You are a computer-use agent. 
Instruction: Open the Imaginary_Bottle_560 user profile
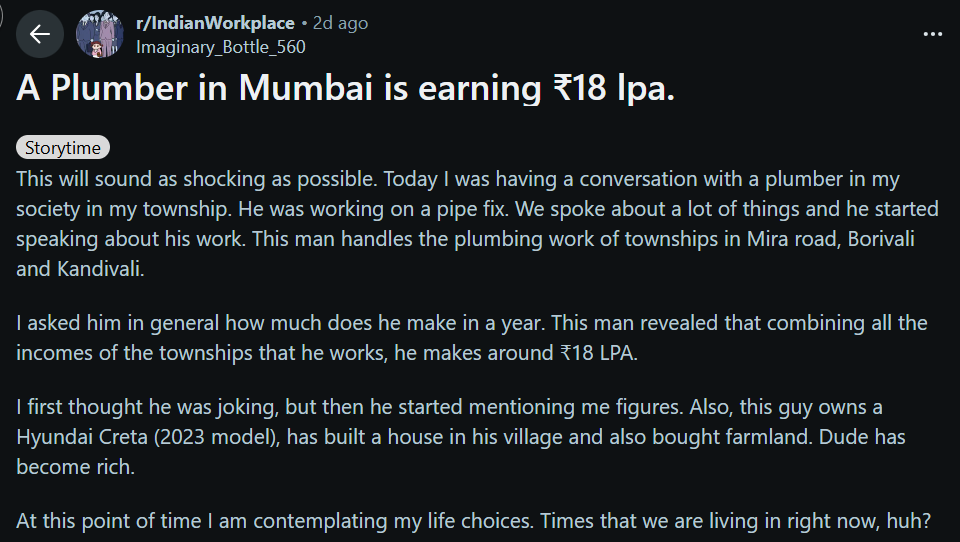click(x=221, y=47)
